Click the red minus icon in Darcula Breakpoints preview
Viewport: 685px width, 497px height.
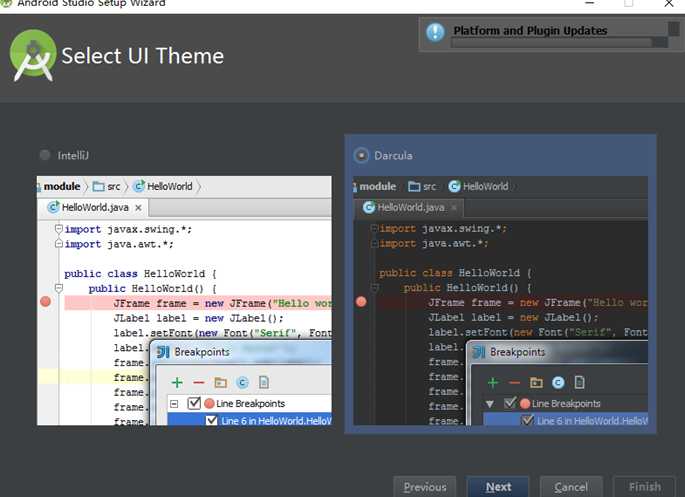(515, 383)
